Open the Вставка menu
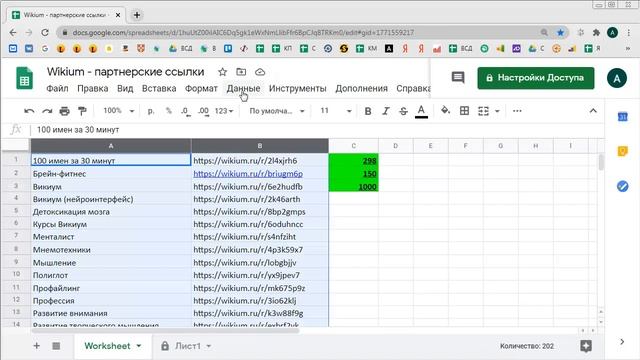The width and height of the screenshot is (640, 360). (159, 89)
